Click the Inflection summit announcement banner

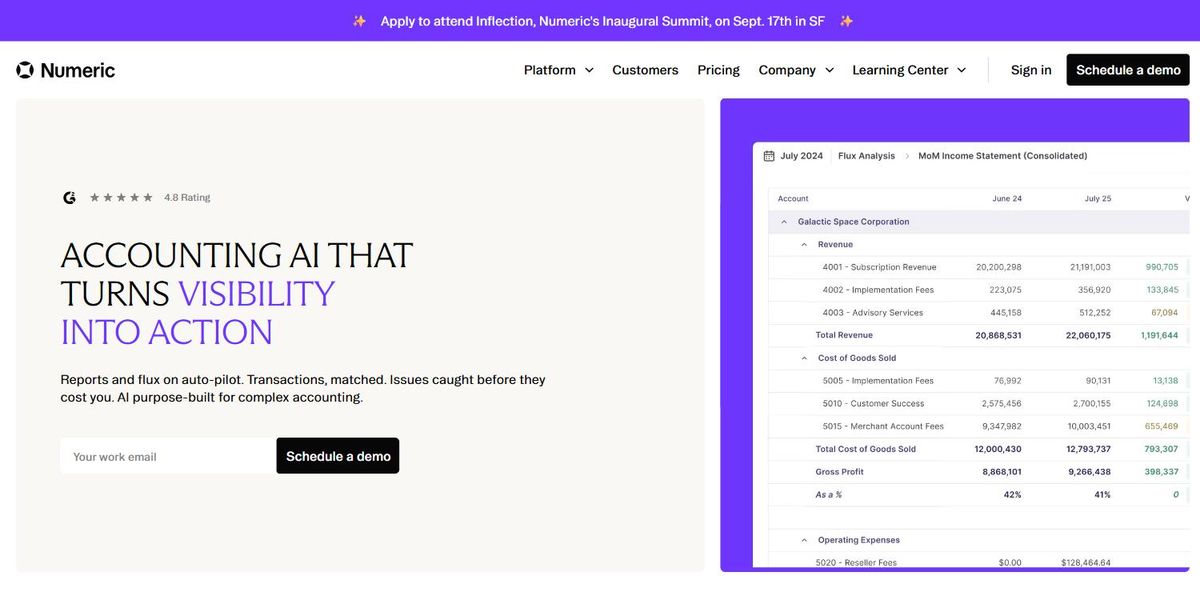602,21
